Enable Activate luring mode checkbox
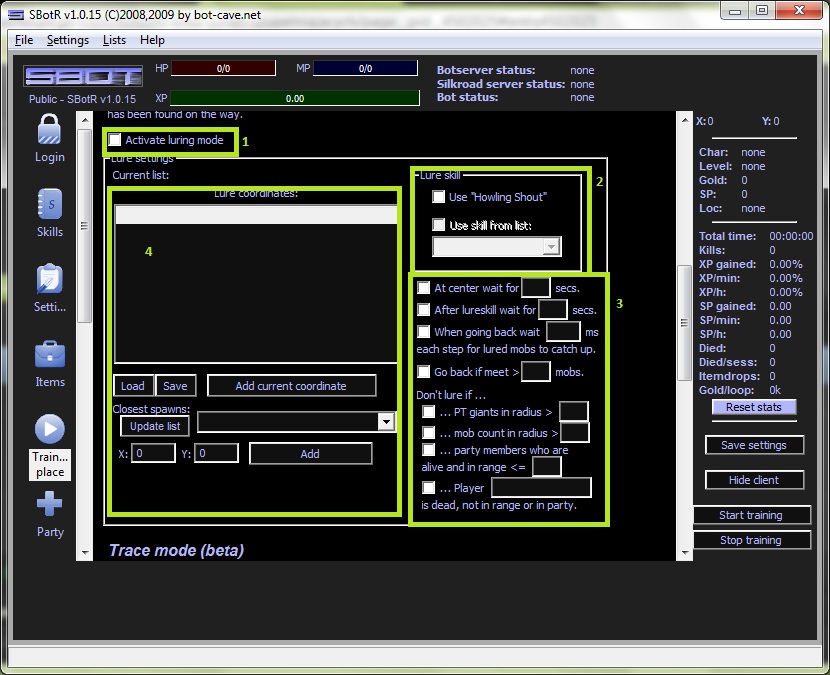This screenshot has width=830, height=675. tap(115, 140)
